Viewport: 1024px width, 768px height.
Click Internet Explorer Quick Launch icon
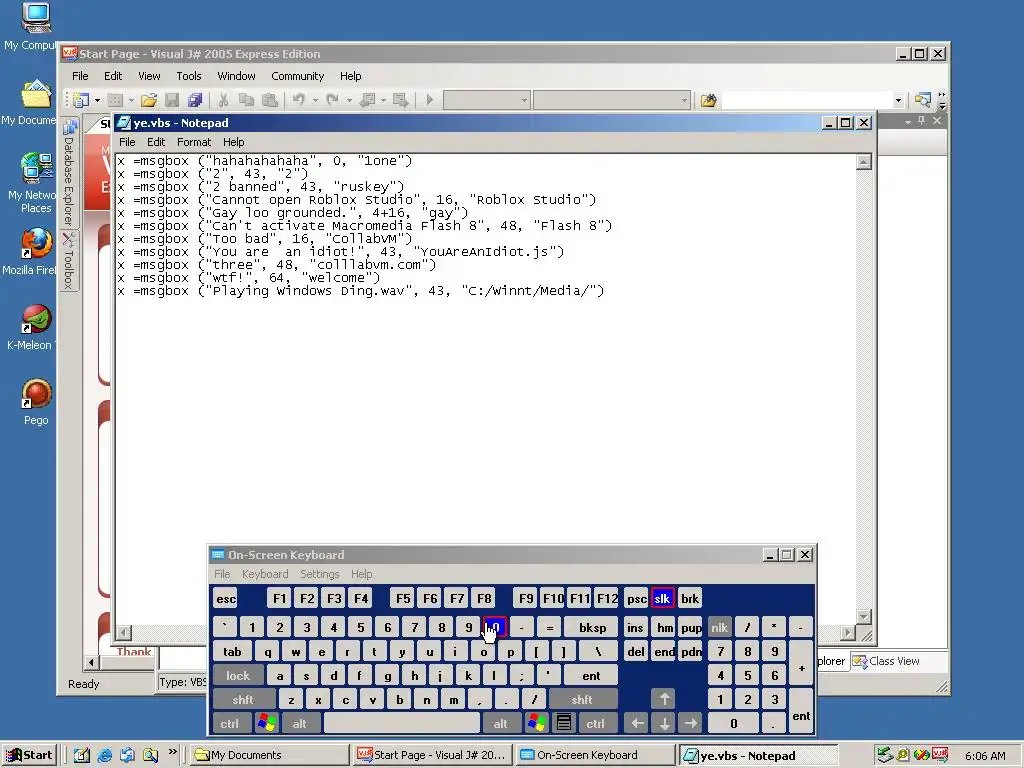point(104,755)
